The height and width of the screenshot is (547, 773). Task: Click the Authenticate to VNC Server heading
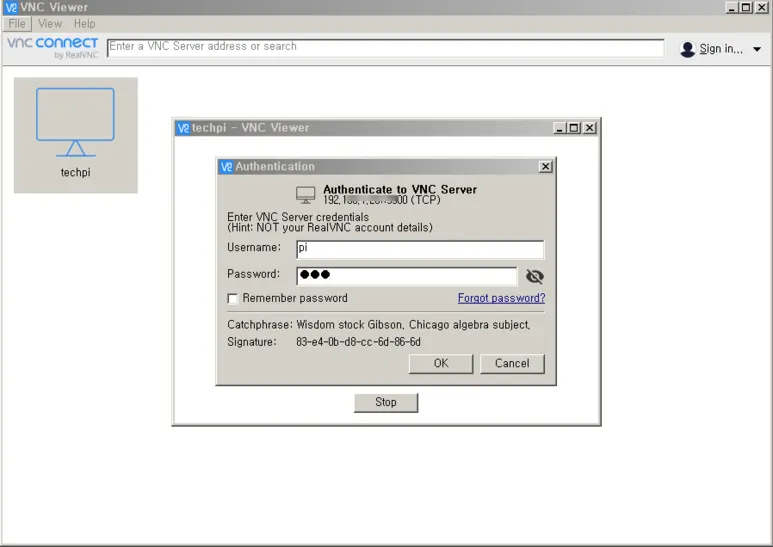coord(400,189)
